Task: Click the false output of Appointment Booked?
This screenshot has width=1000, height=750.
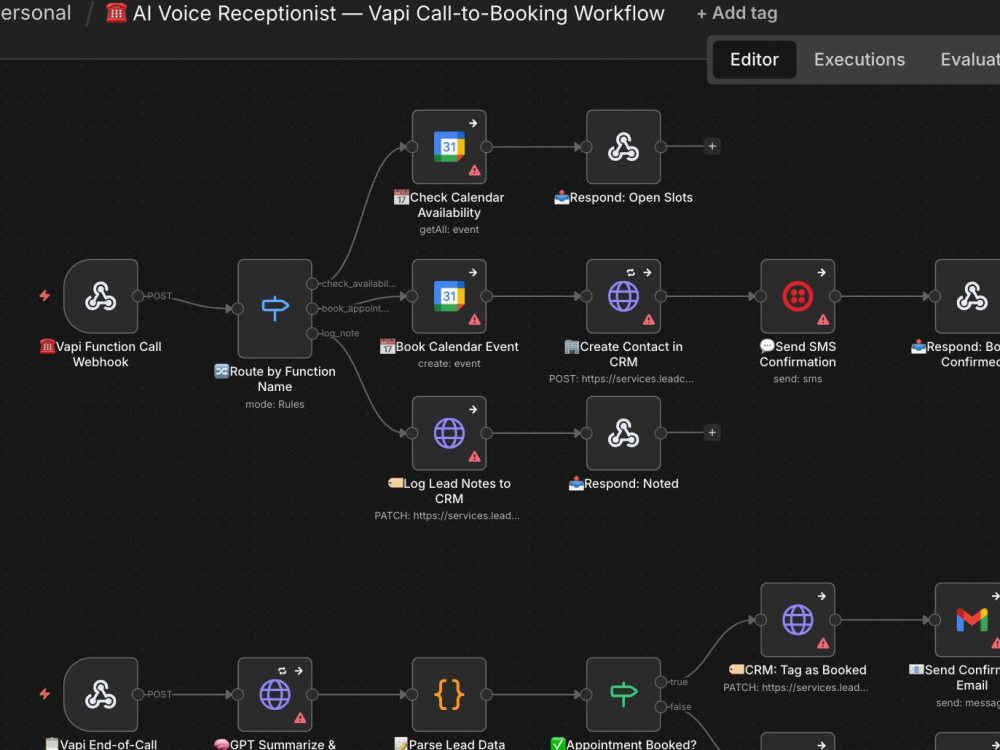Action: coord(661,707)
